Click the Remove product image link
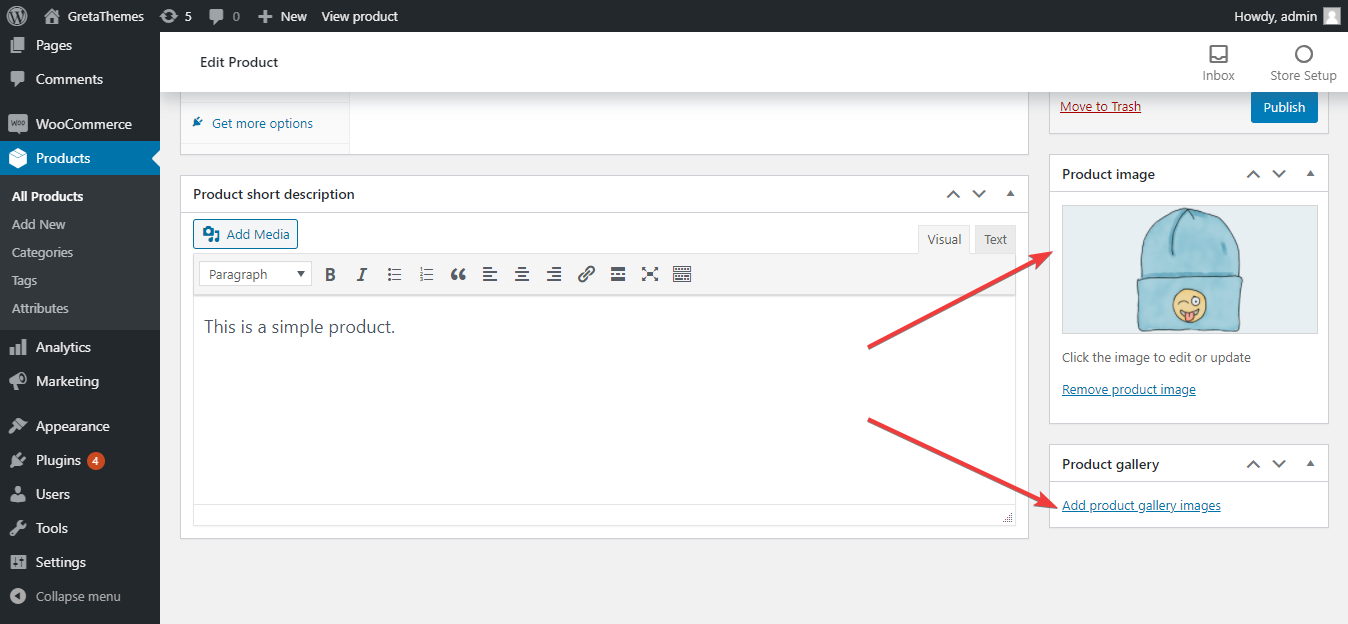 [1129, 390]
